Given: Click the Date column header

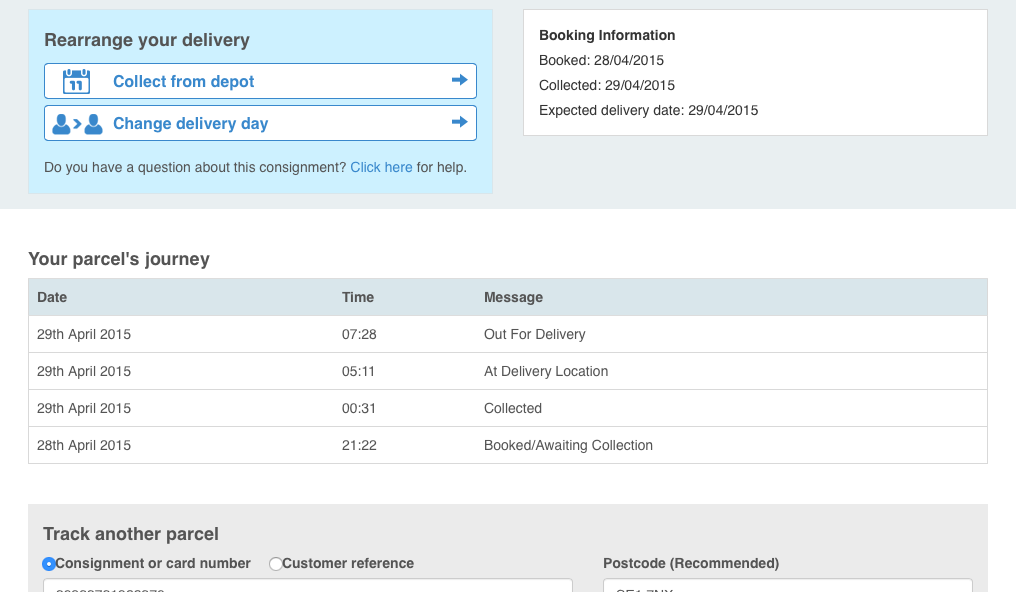Looking at the screenshot, I should coord(52,297).
